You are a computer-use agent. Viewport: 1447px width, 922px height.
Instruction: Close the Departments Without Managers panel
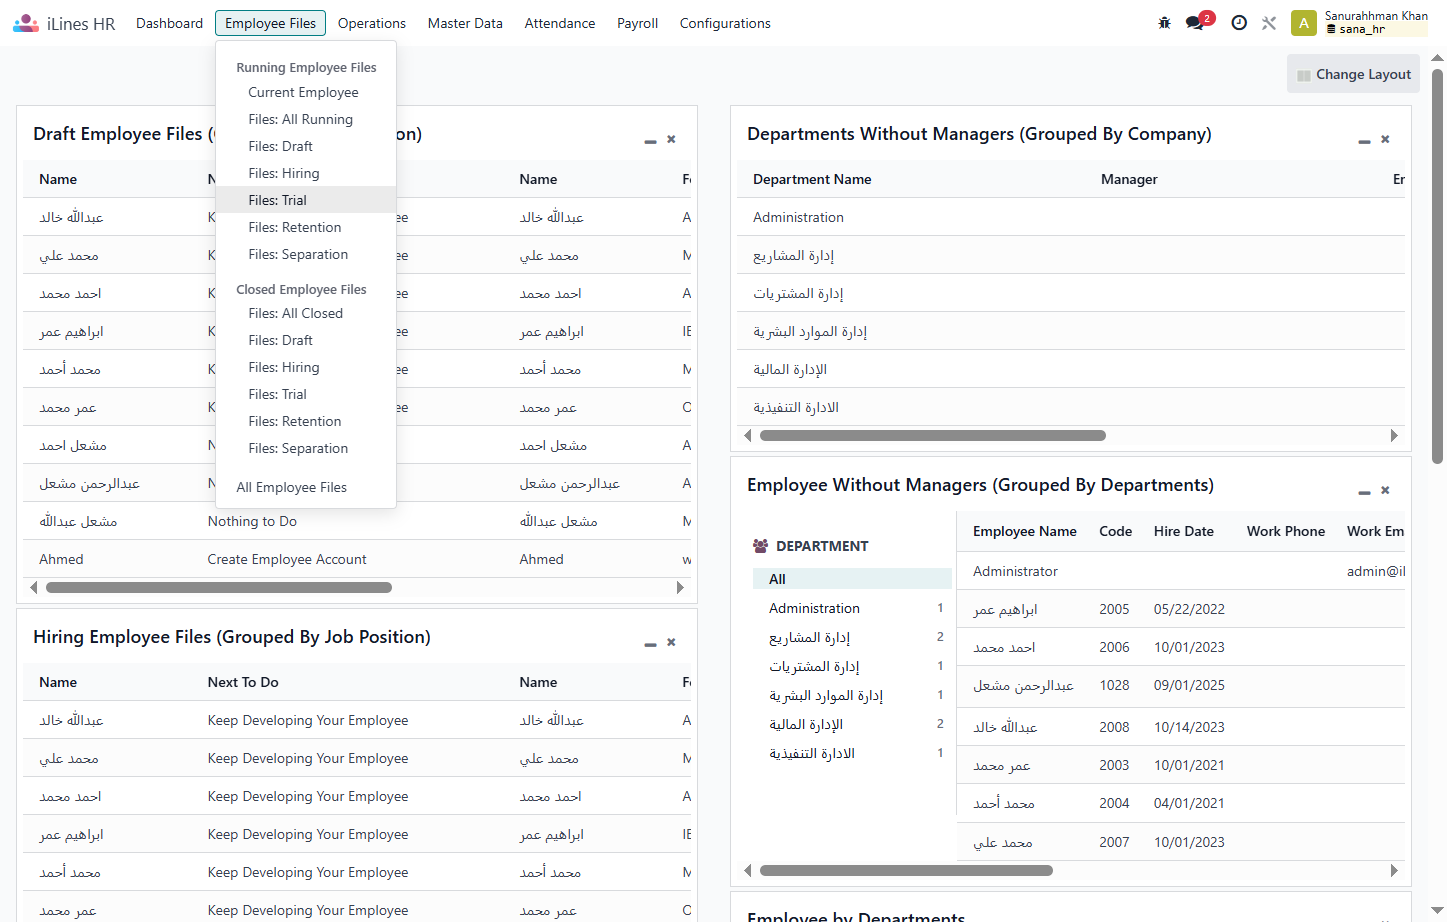(1385, 139)
